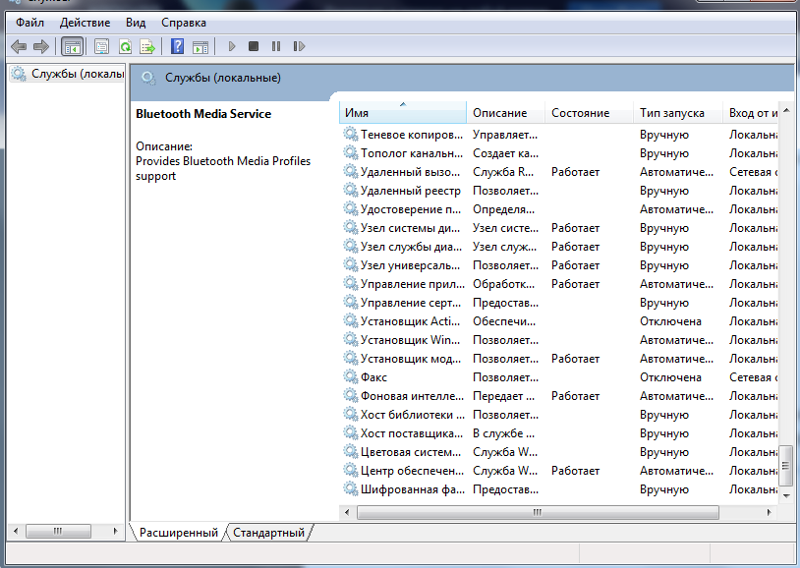The height and width of the screenshot is (568, 800).
Task: Sort by the Состояние column header
Action: pyautogui.click(x=589, y=113)
